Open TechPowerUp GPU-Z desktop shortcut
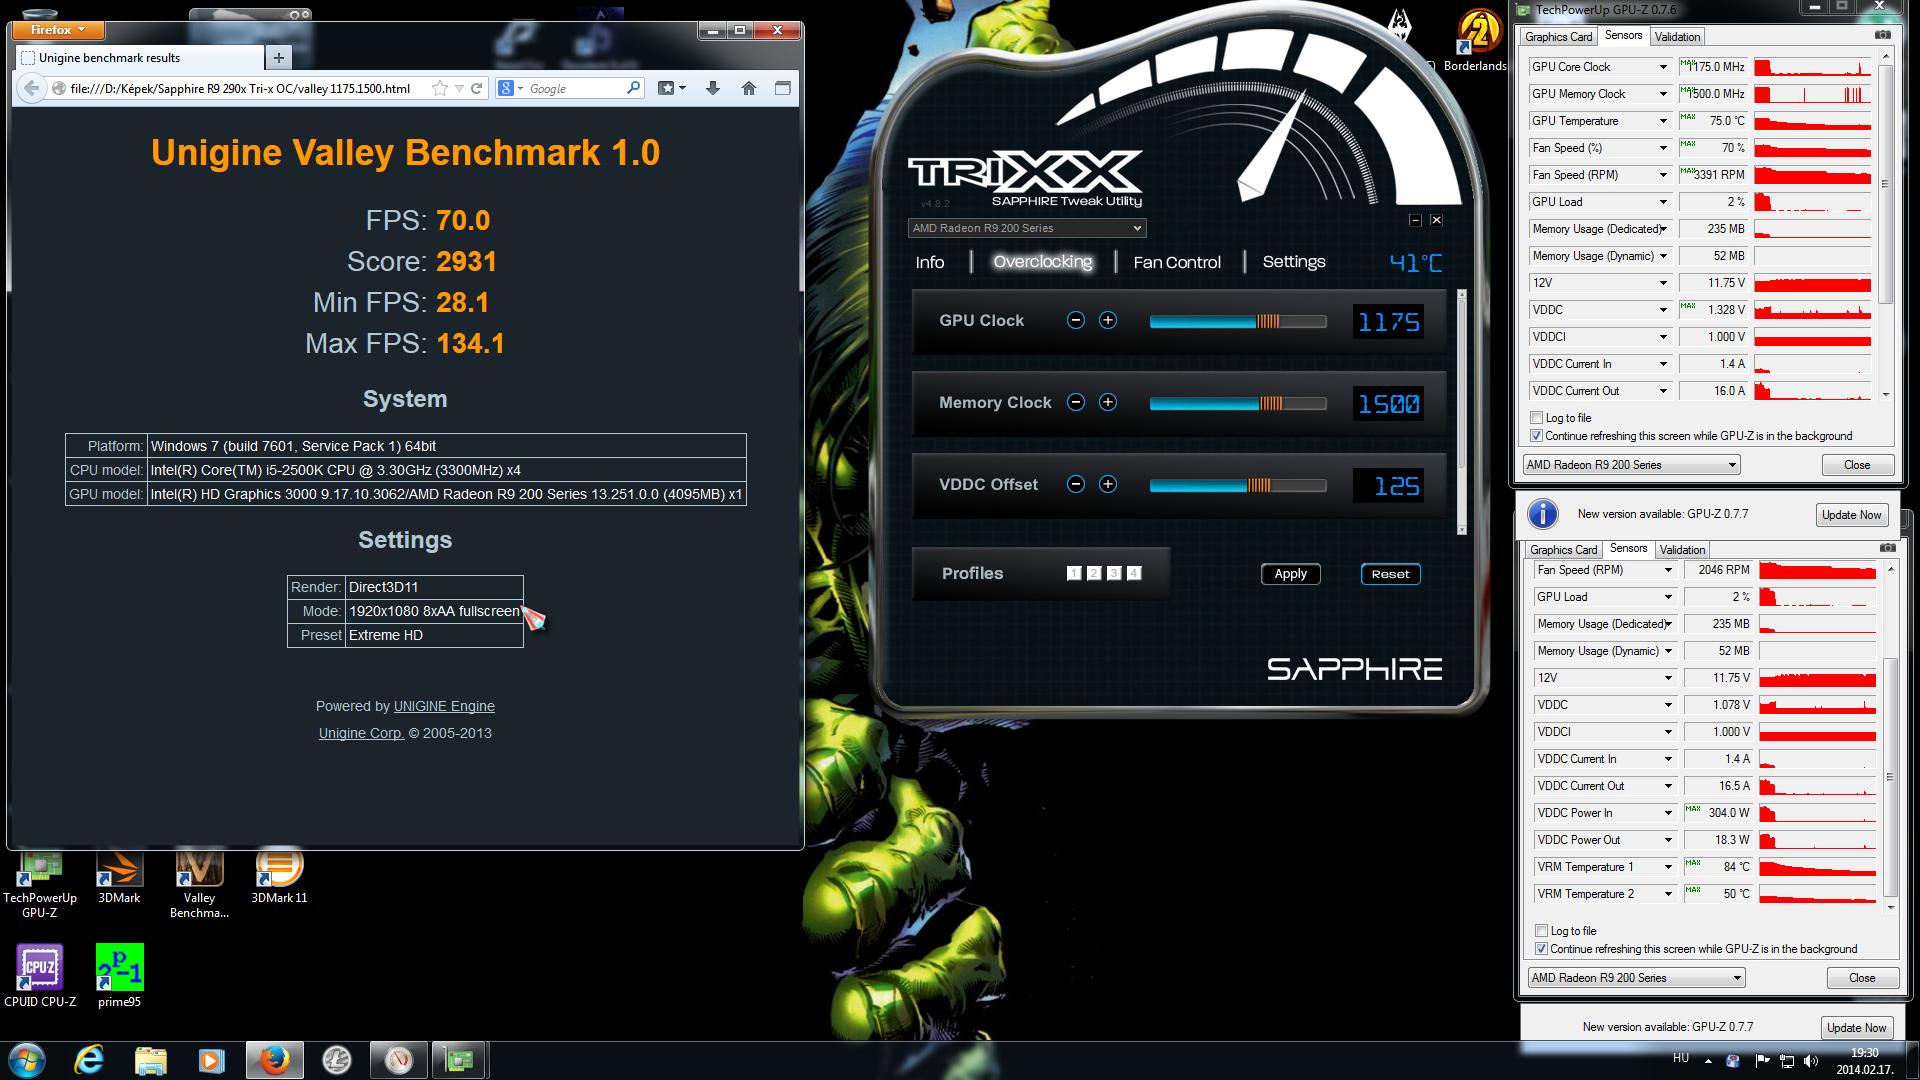Screen dimensions: 1920x1080 tap(40, 886)
